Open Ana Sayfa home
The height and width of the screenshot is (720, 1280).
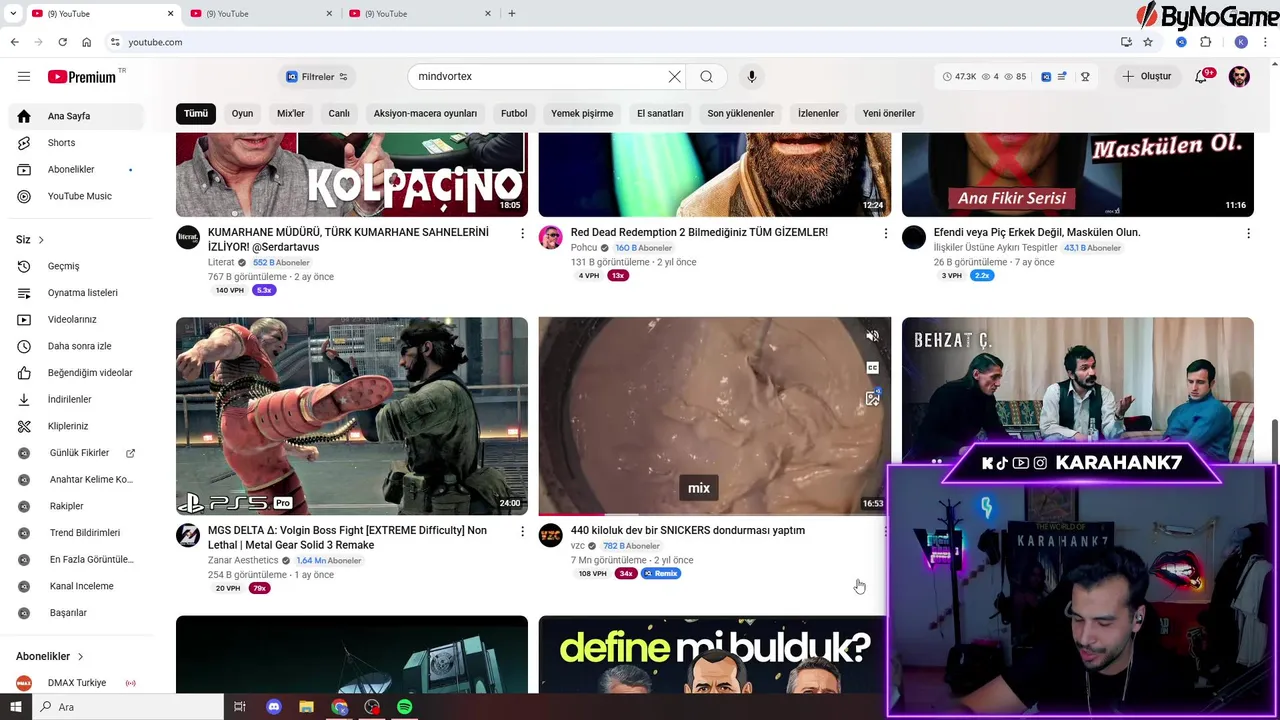pyautogui.click(x=76, y=116)
